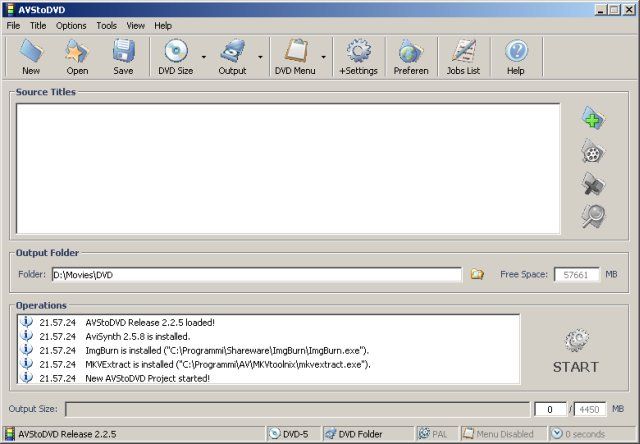Click the edit title film reel icon
Viewport: 640px width, 444px height.
pos(593,151)
